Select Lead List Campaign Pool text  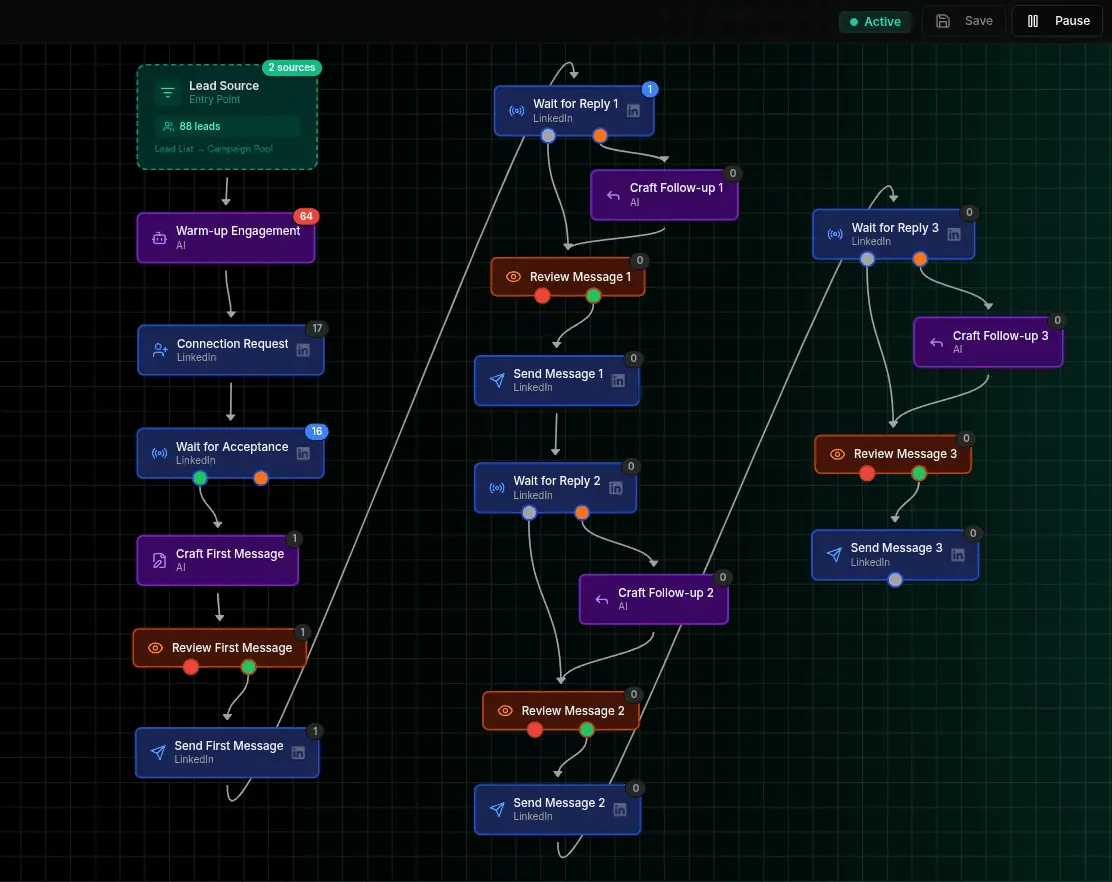[213, 149]
